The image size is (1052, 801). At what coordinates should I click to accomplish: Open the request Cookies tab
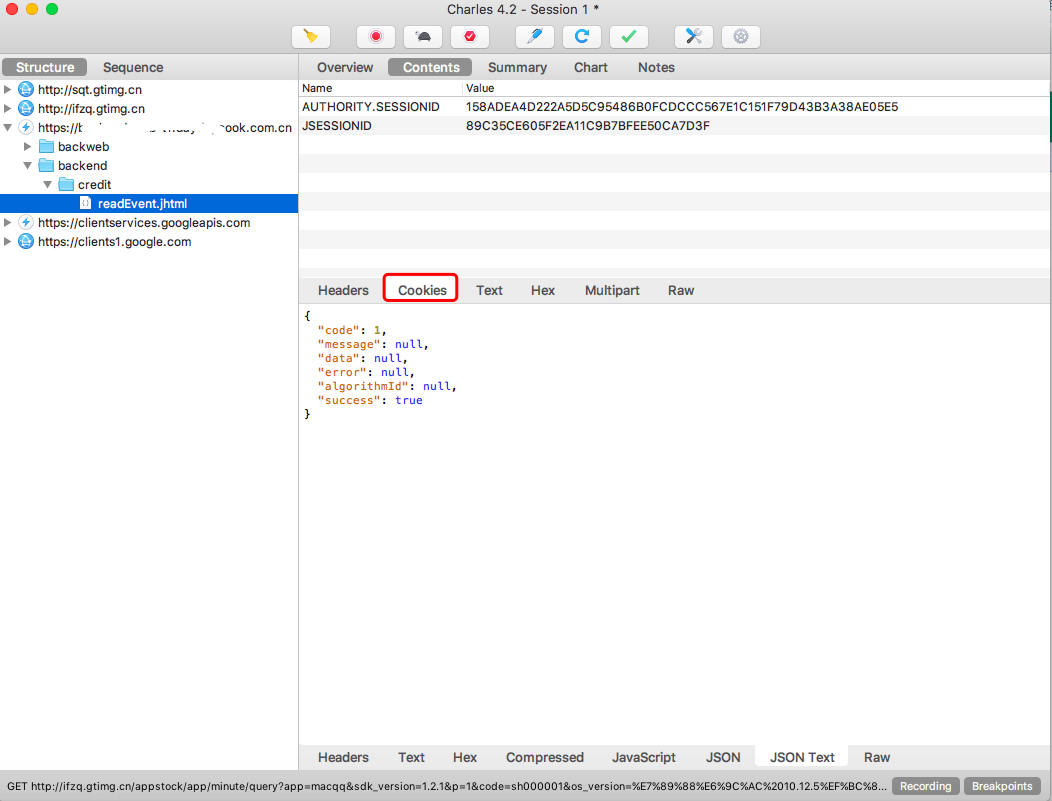tap(422, 290)
